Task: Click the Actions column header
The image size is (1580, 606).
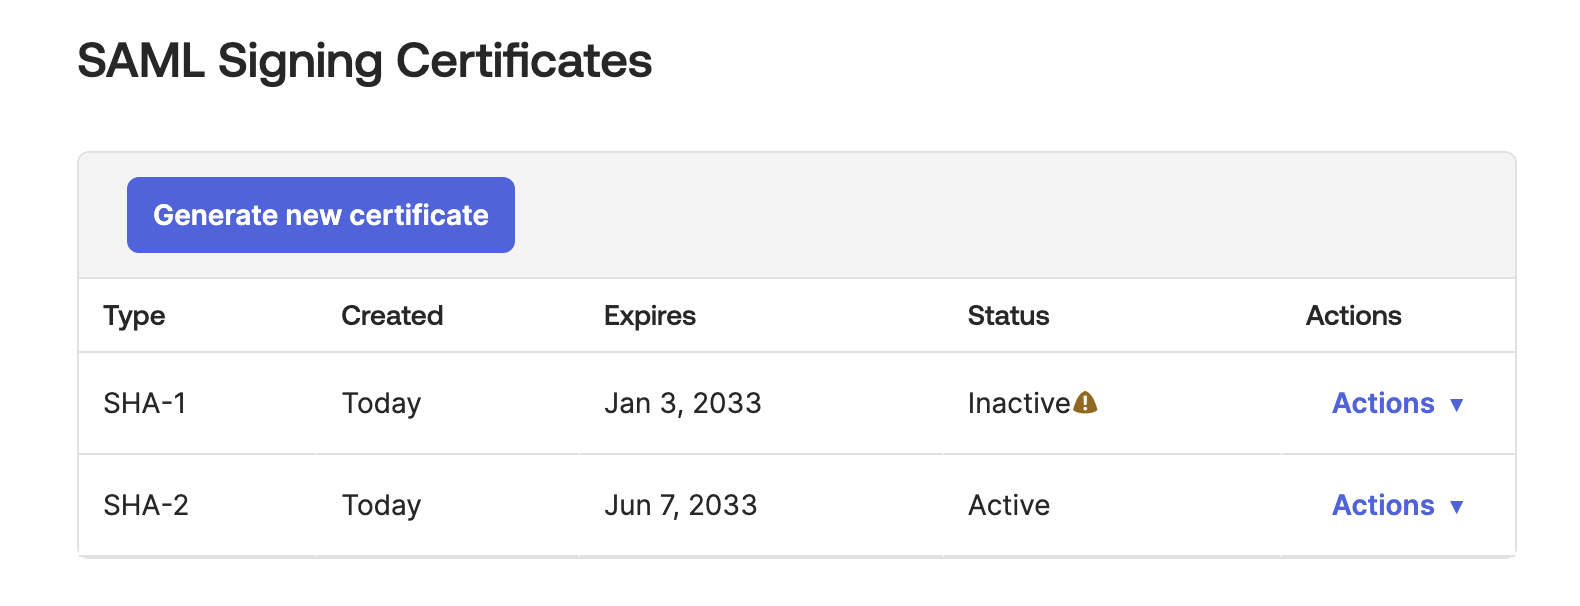Action: coord(1353,316)
